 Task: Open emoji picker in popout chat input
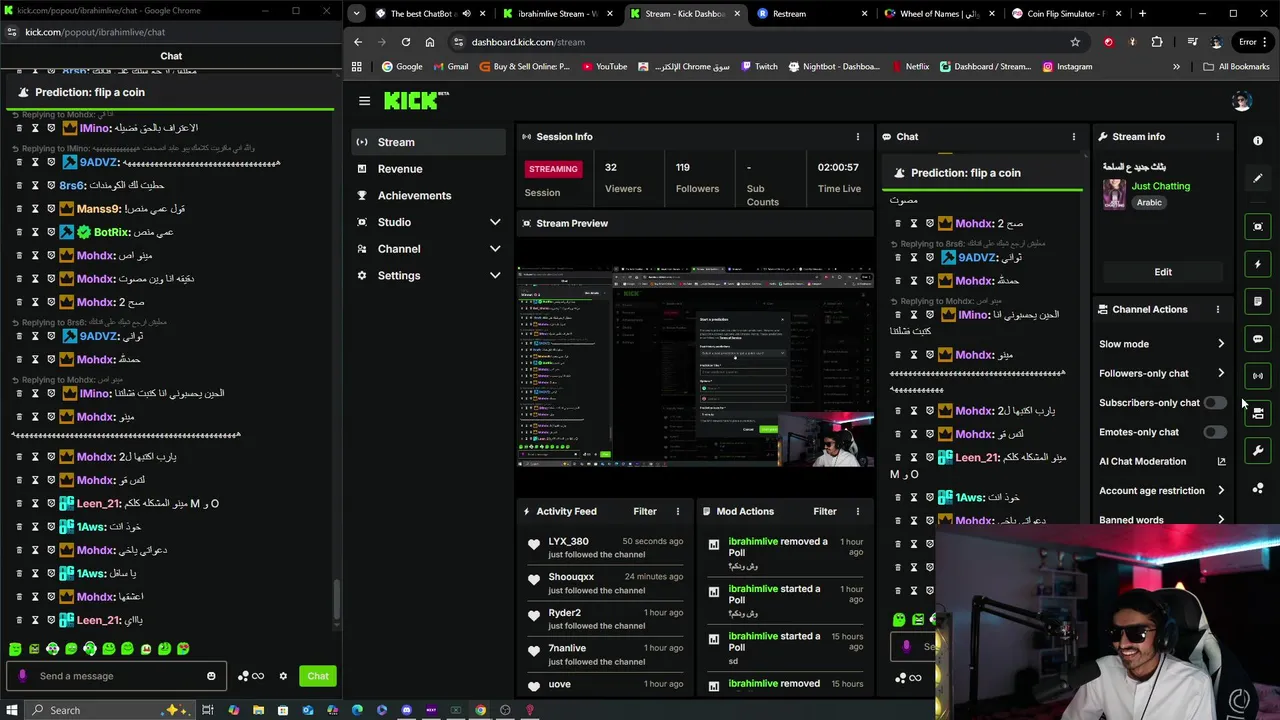[211, 676]
